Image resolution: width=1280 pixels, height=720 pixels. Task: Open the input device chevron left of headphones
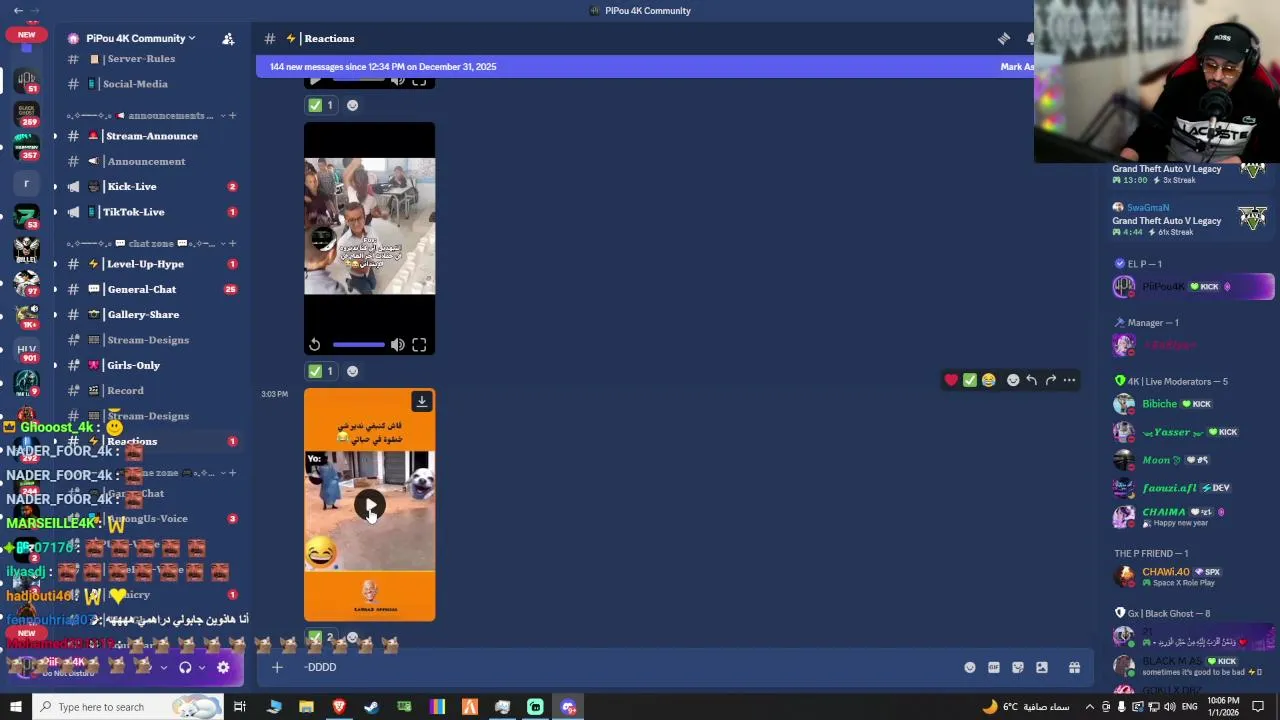tap(163, 667)
